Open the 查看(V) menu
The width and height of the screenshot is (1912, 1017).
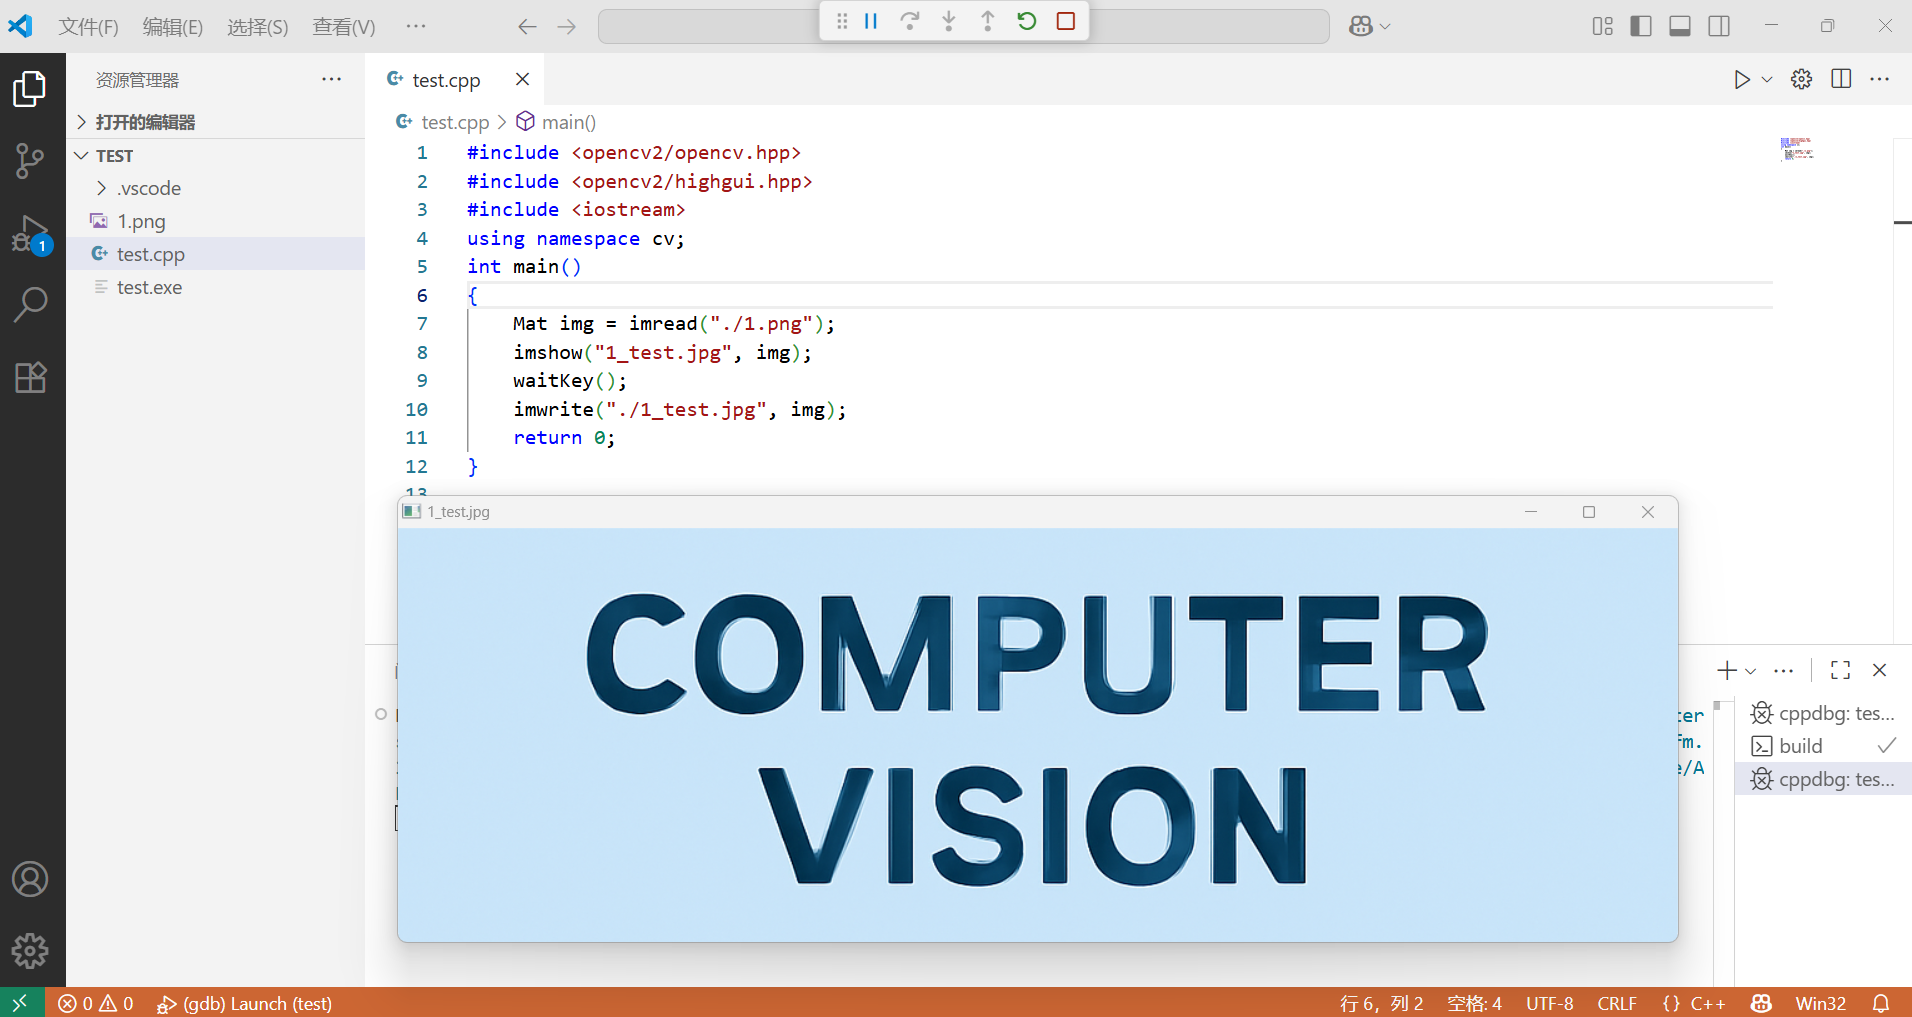[344, 27]
